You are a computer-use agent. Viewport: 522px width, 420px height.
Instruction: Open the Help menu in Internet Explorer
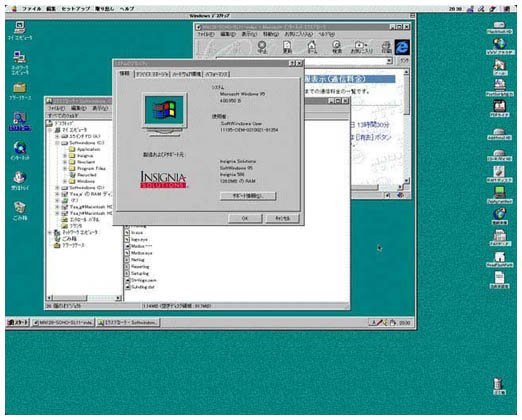[326, 34]
